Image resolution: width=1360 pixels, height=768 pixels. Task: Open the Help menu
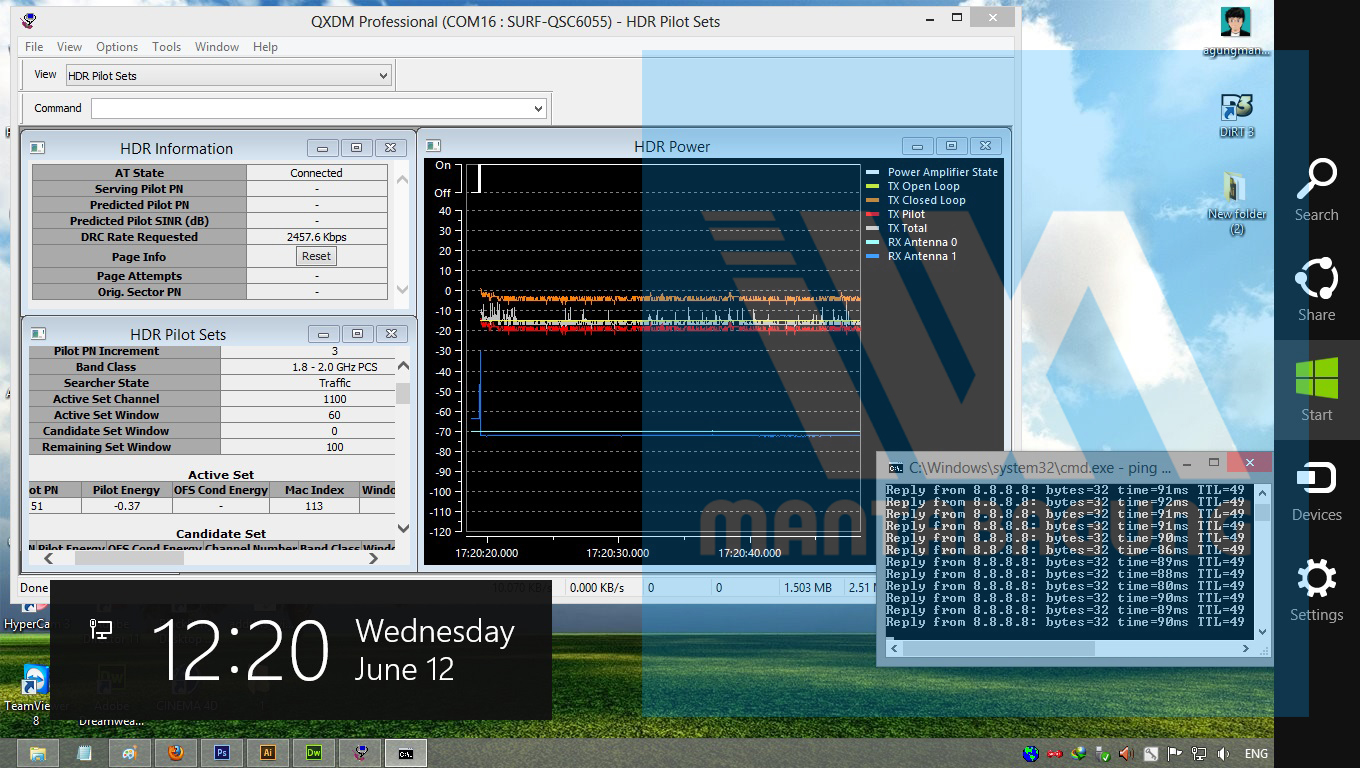click(265, 47)
